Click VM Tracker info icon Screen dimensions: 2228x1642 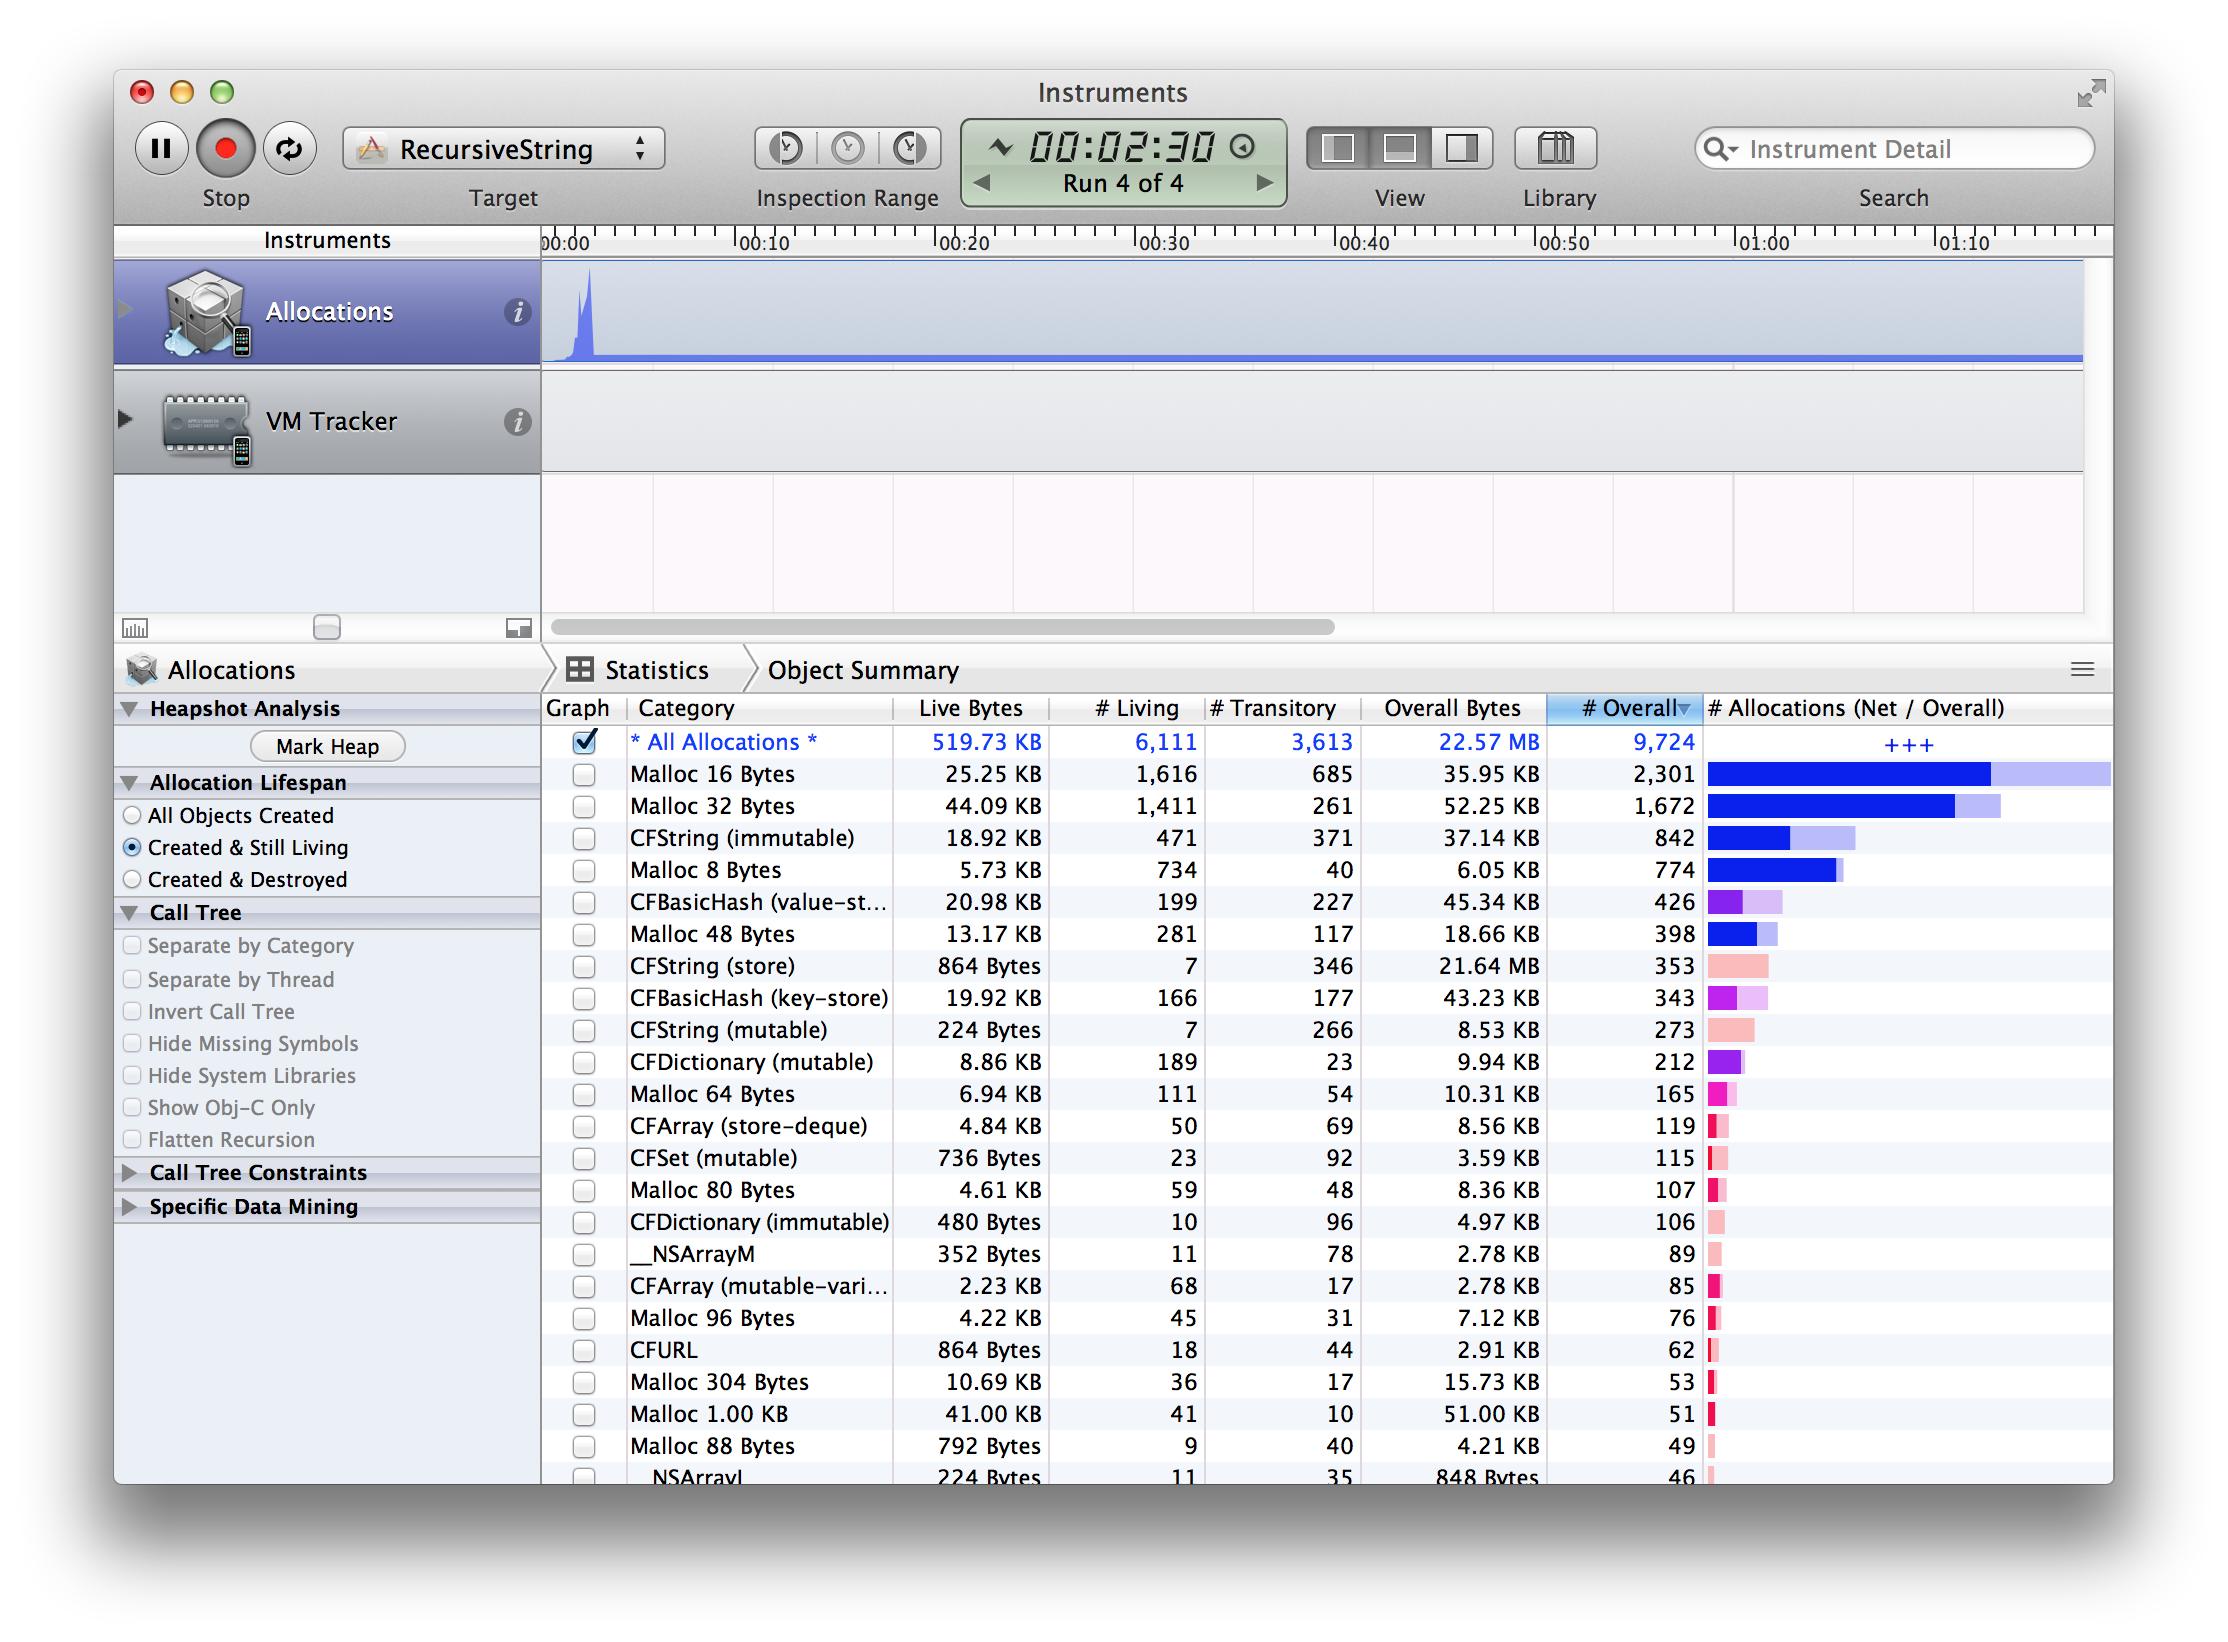[x=517, y=422]
